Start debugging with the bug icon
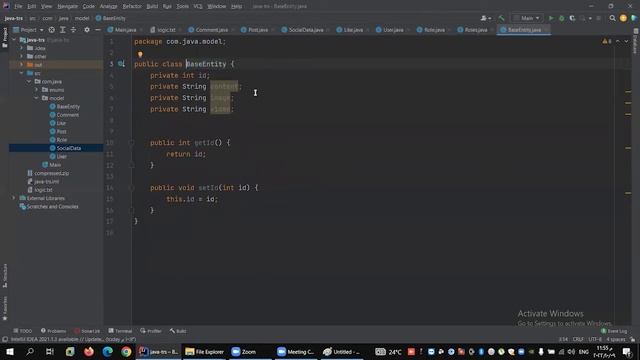640x360 pixels. [562, 18]
